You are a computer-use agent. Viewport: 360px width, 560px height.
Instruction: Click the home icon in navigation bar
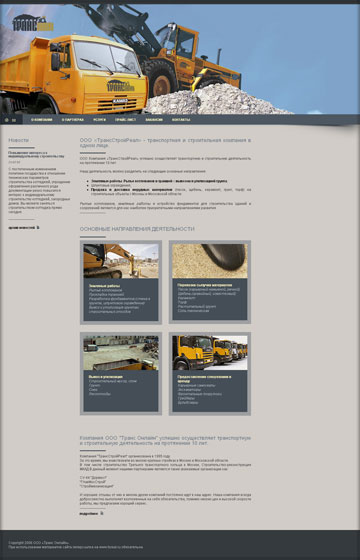click(7, 120)
